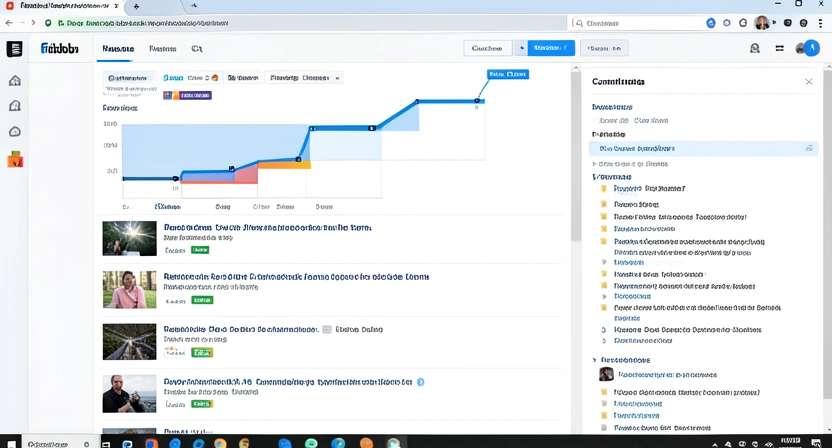Open title link beside man-with-camera thumbnail
This screenshot has width=832, height=448.
(x=288, y=382)
